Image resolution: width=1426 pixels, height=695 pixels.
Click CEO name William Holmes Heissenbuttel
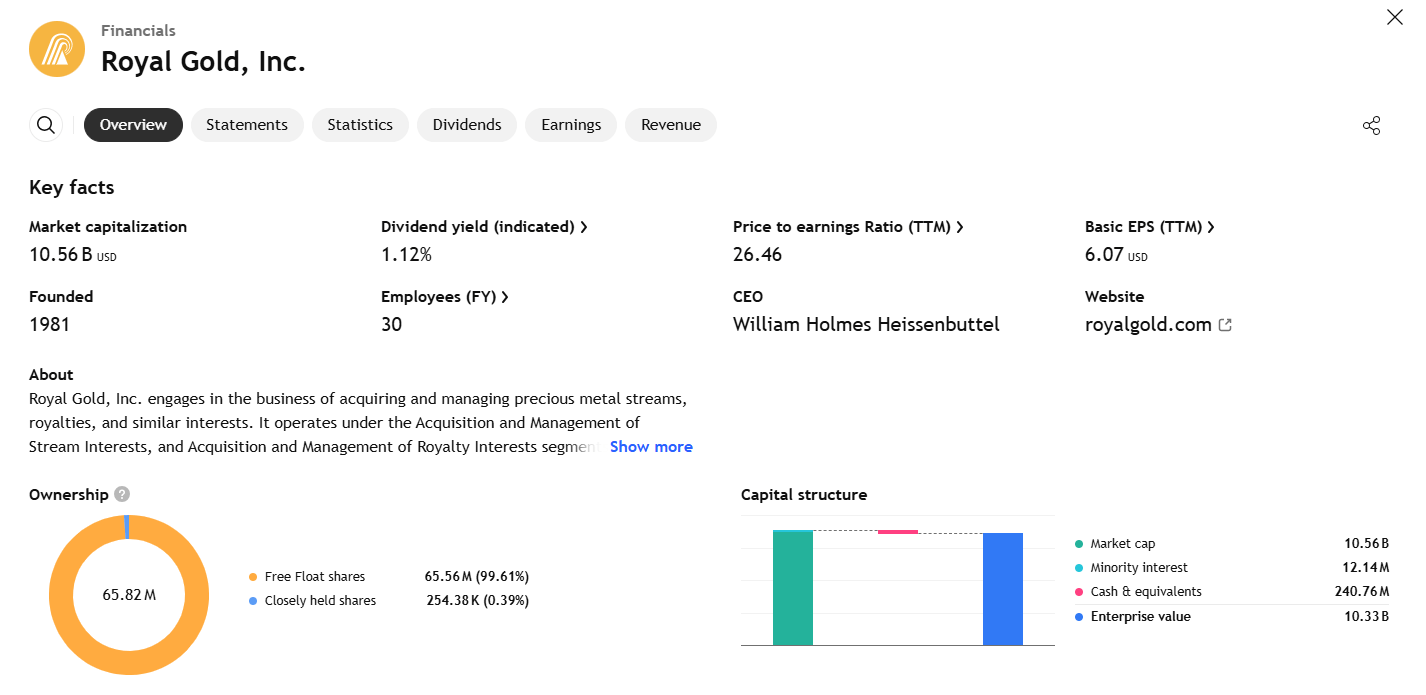(x=866, y=325)
